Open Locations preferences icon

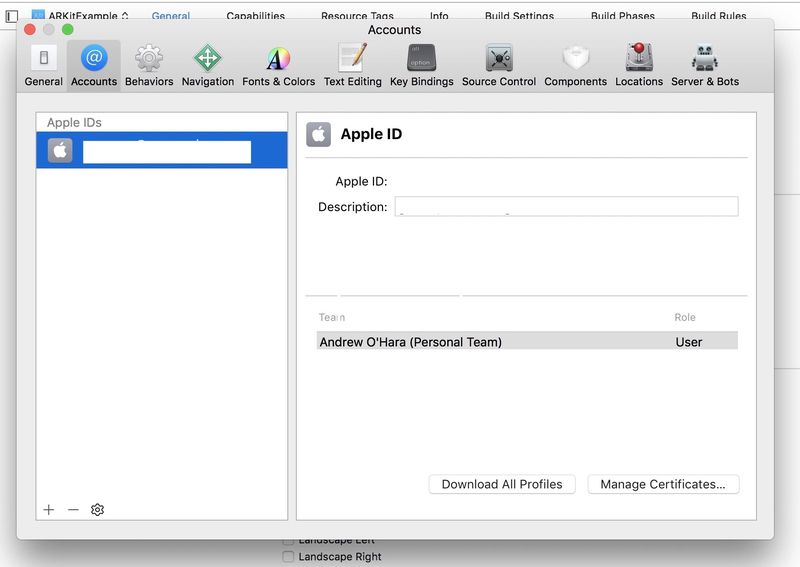point(639,57)
